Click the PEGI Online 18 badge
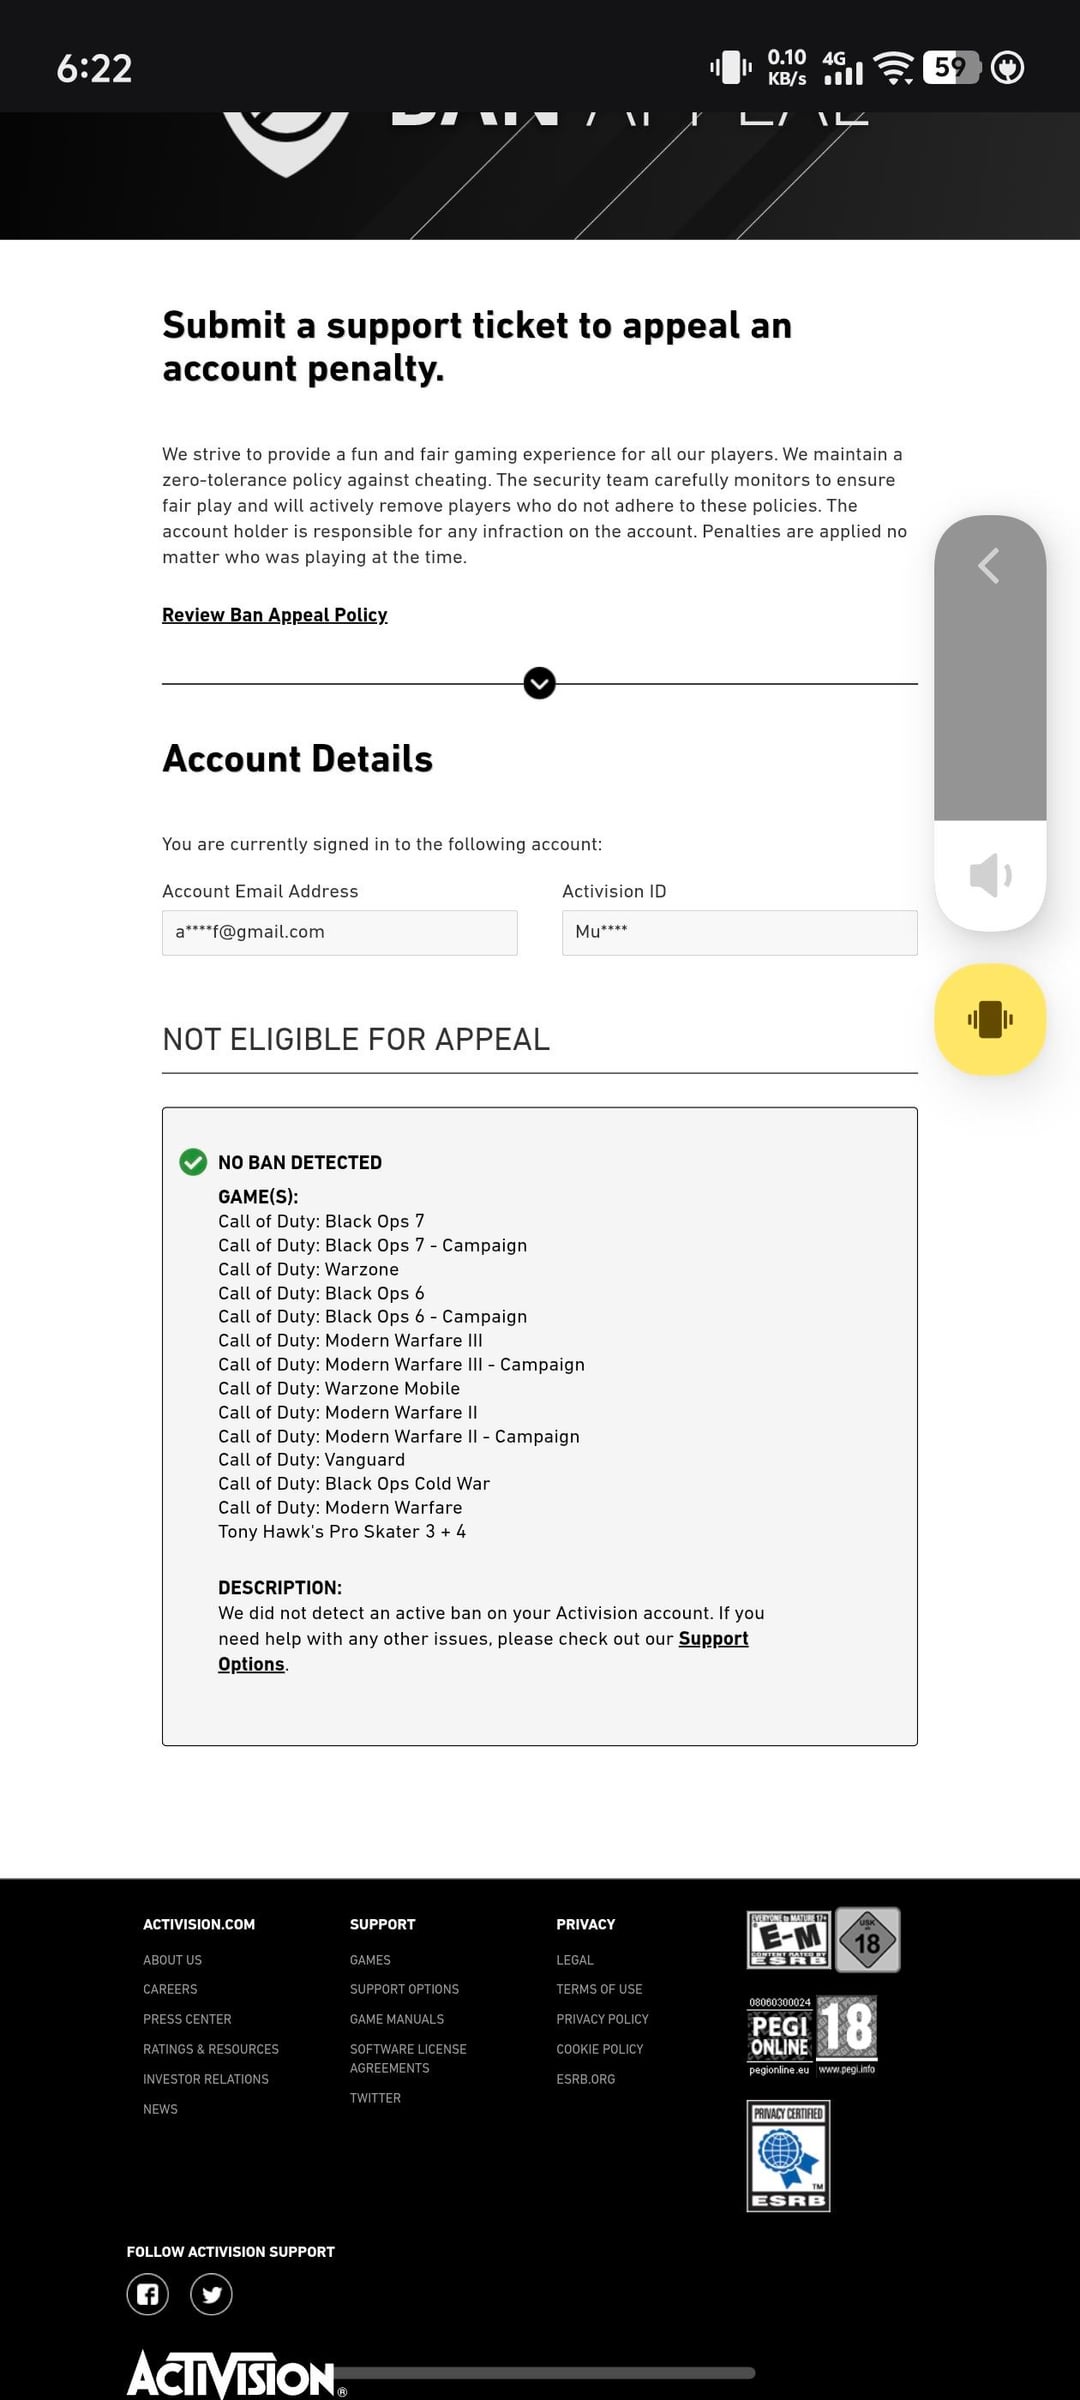The height and width of the screenshot is (2400, 1080). pyautogui.click(x=812, y=2034)
